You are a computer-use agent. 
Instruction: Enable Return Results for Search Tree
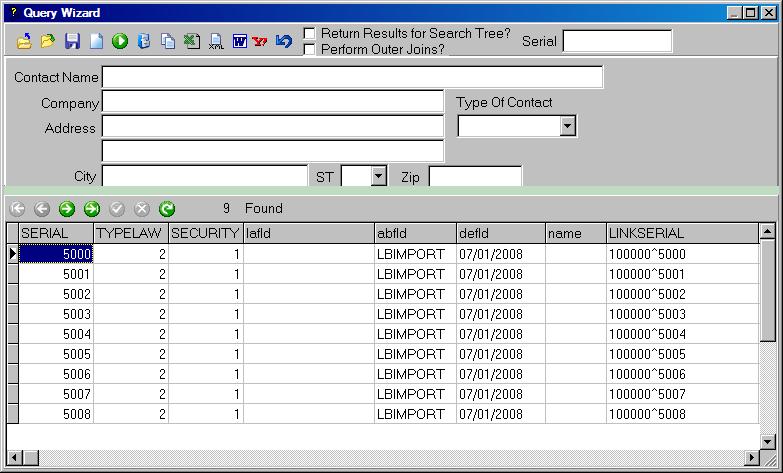tap(310, 33)
